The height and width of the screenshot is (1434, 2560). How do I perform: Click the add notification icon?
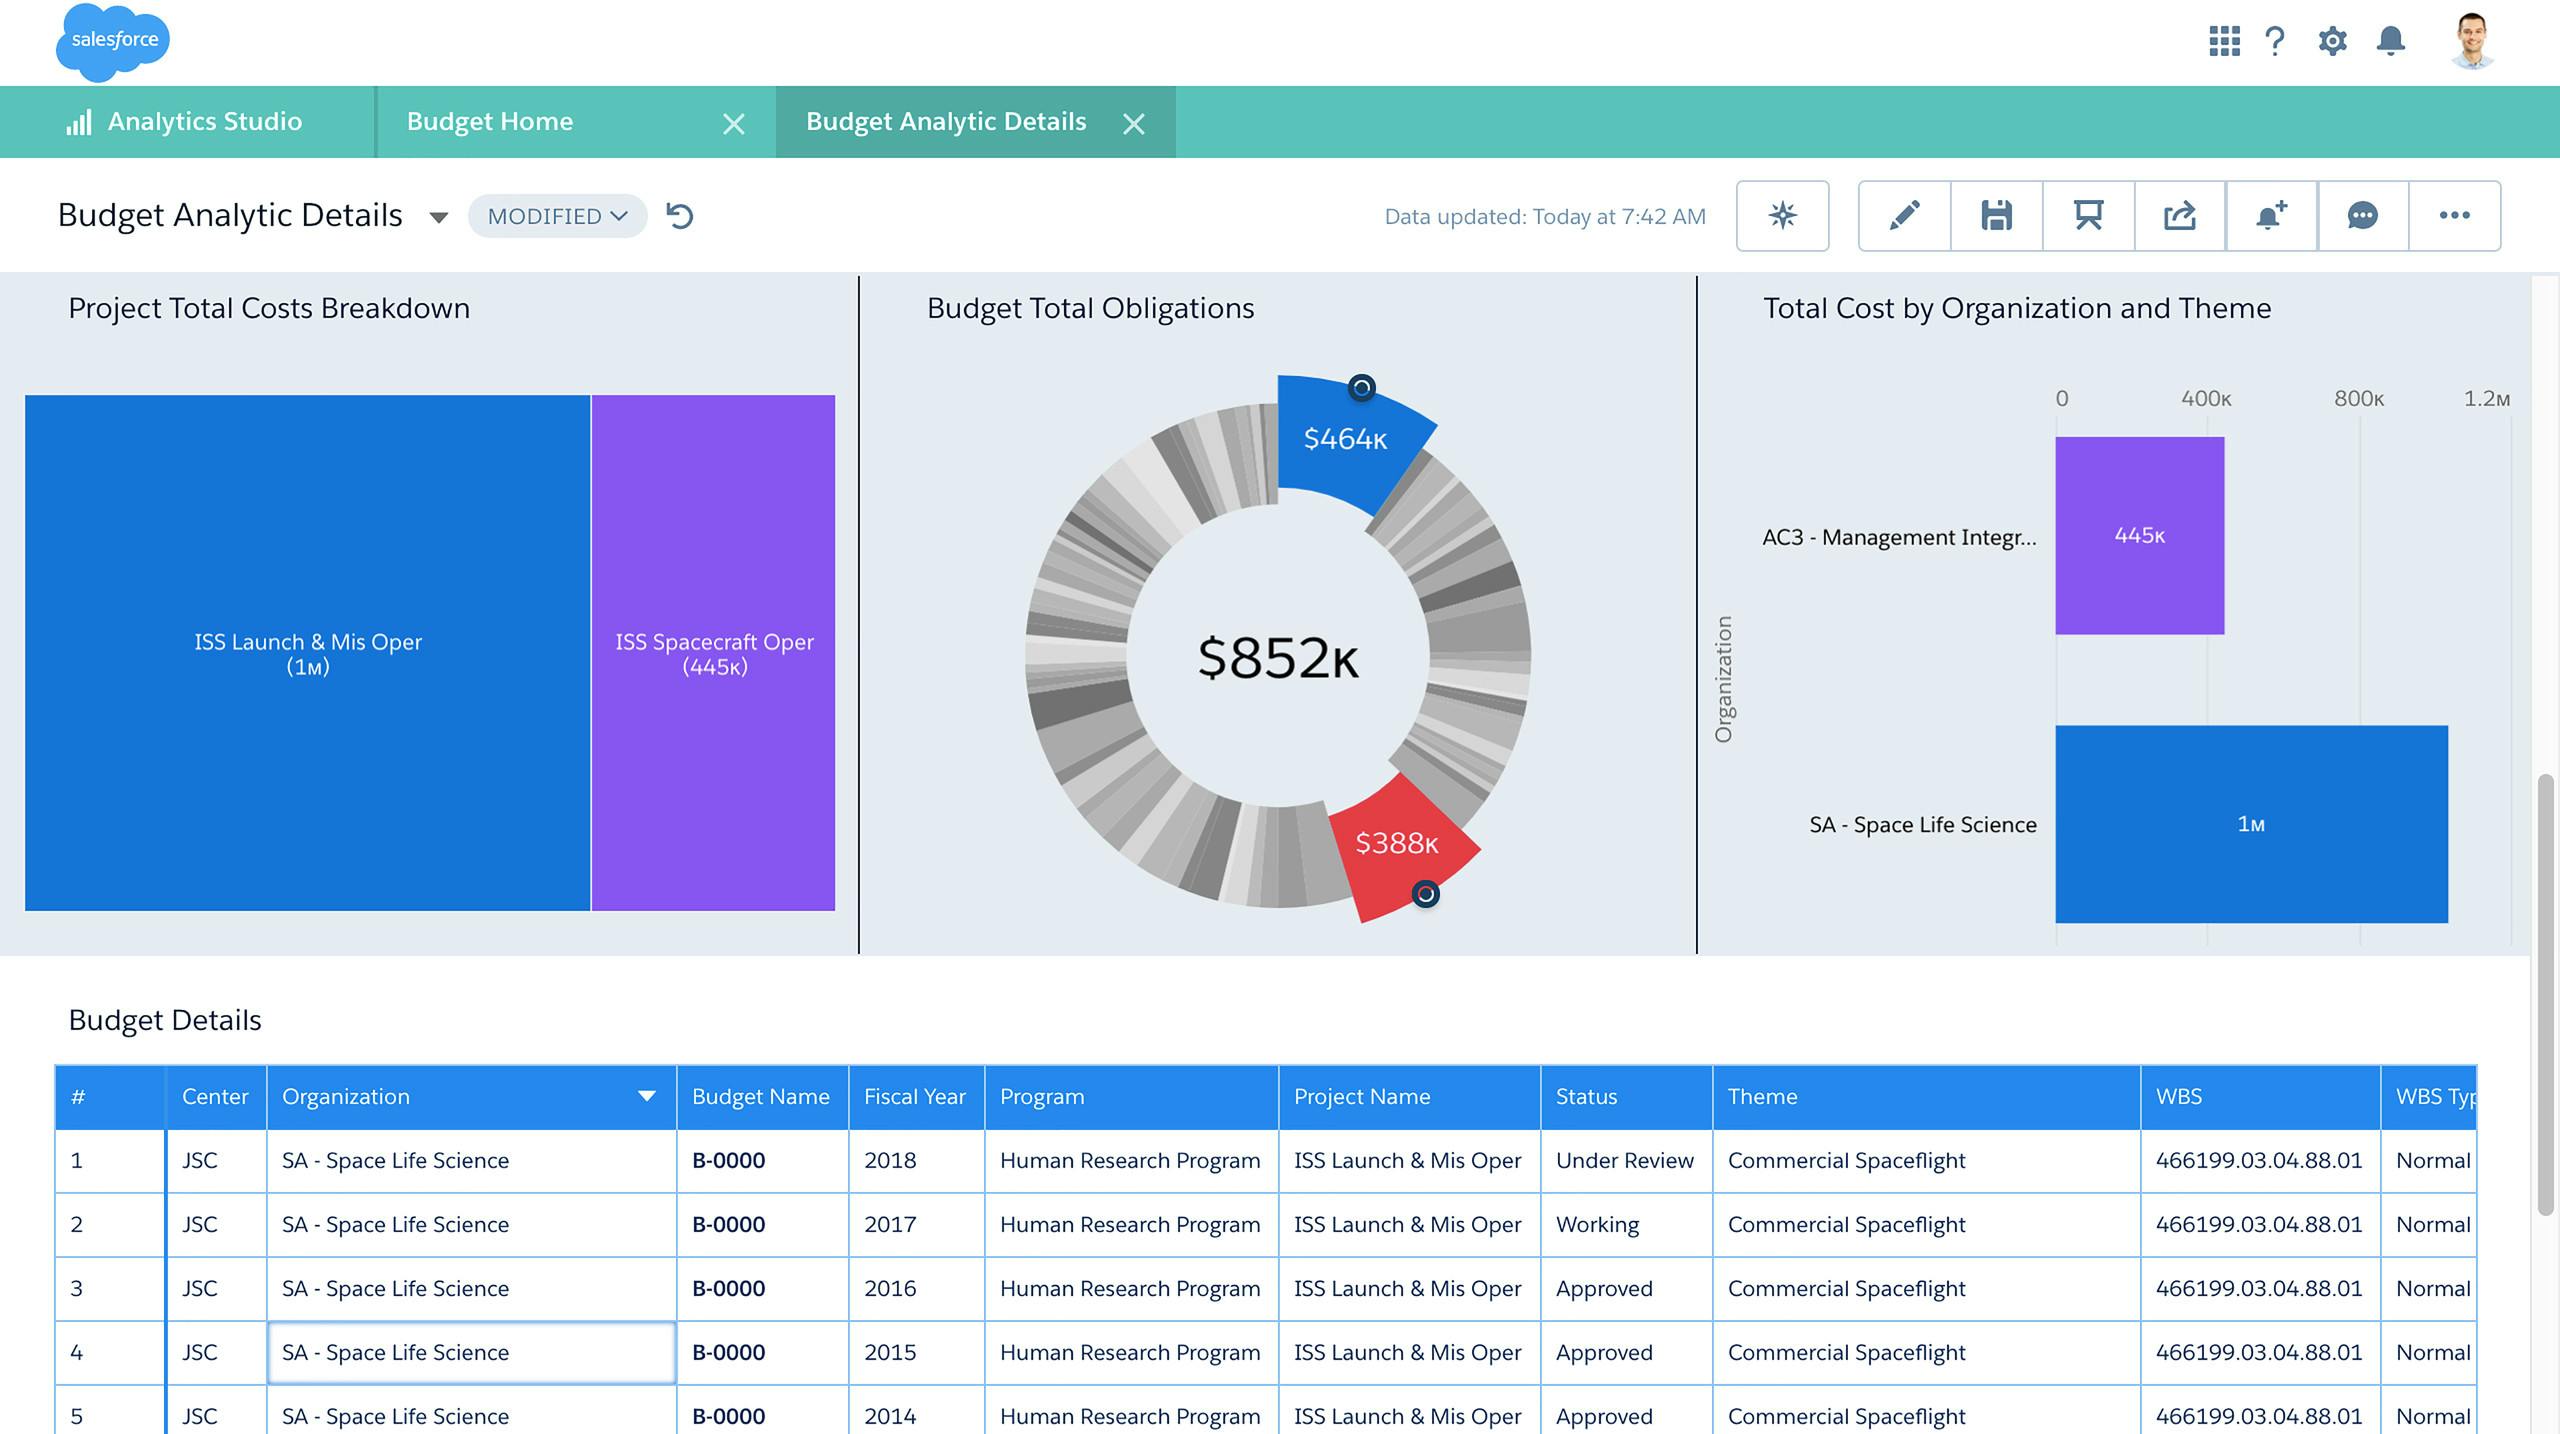2272,214
